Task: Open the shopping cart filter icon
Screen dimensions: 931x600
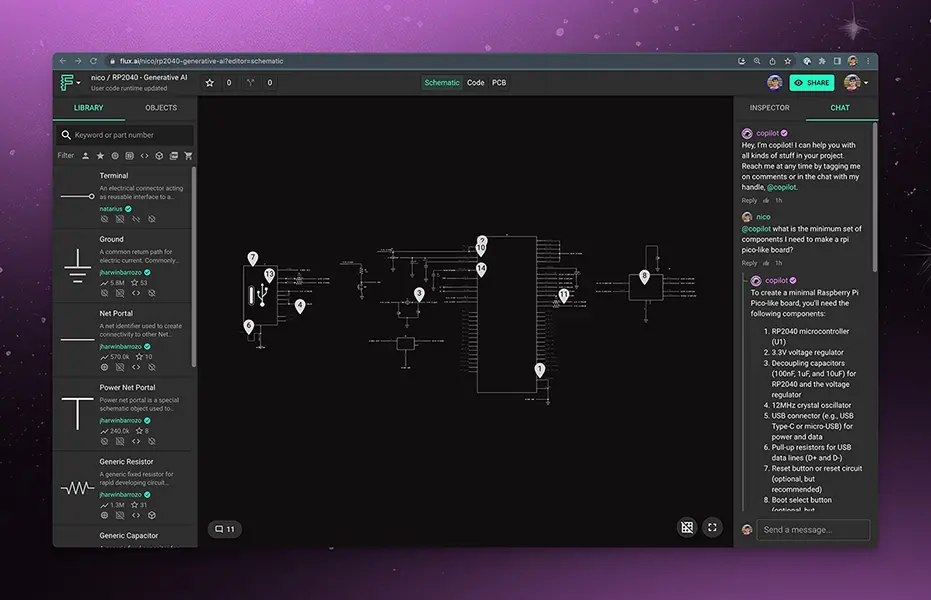Action: pos(188,156)
